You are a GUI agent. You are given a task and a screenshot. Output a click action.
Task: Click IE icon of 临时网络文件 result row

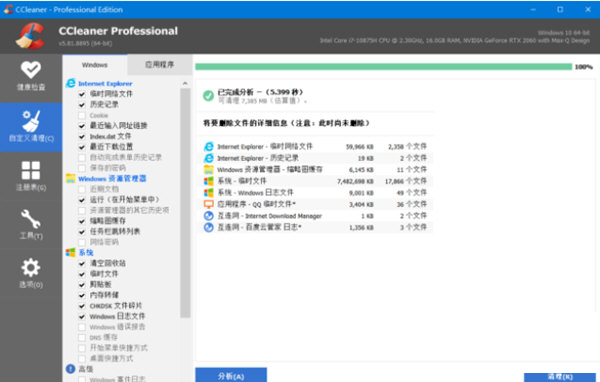[x=209, y=147]
